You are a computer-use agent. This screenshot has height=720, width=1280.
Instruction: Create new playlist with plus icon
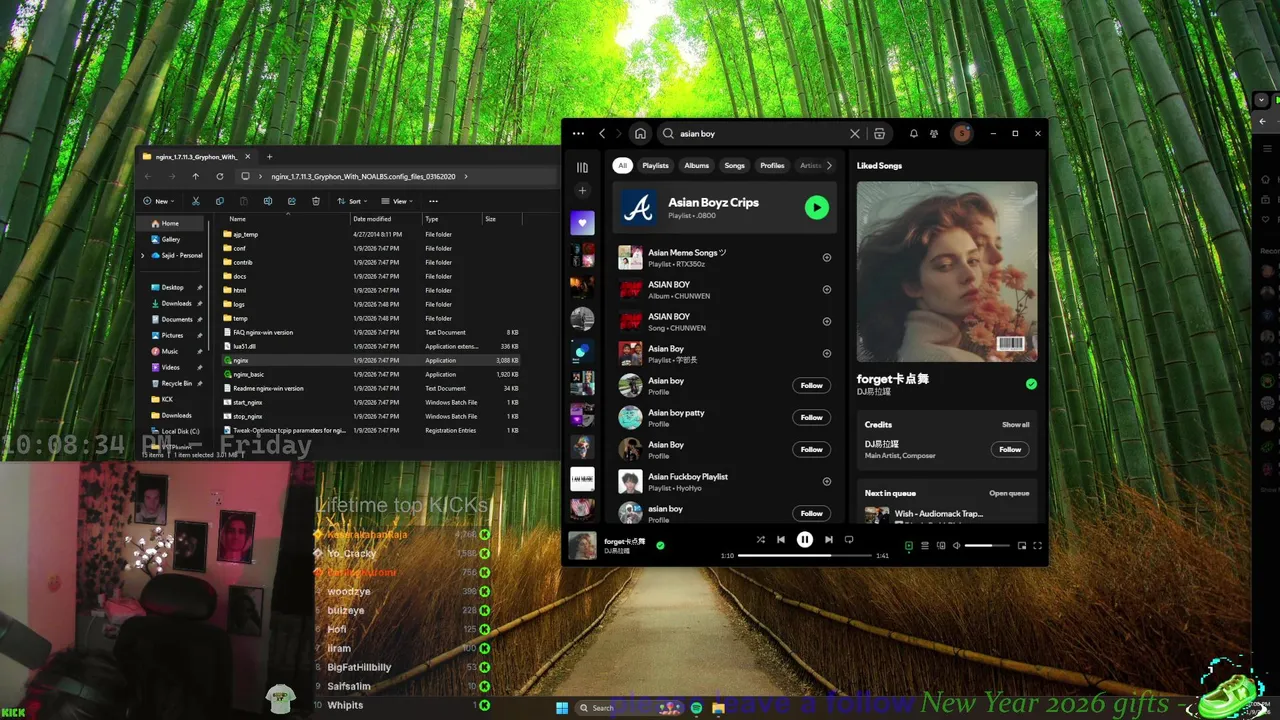coord(582,190)
